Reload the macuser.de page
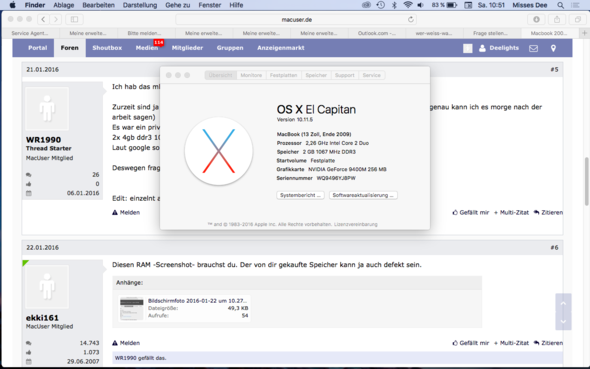 411,19
